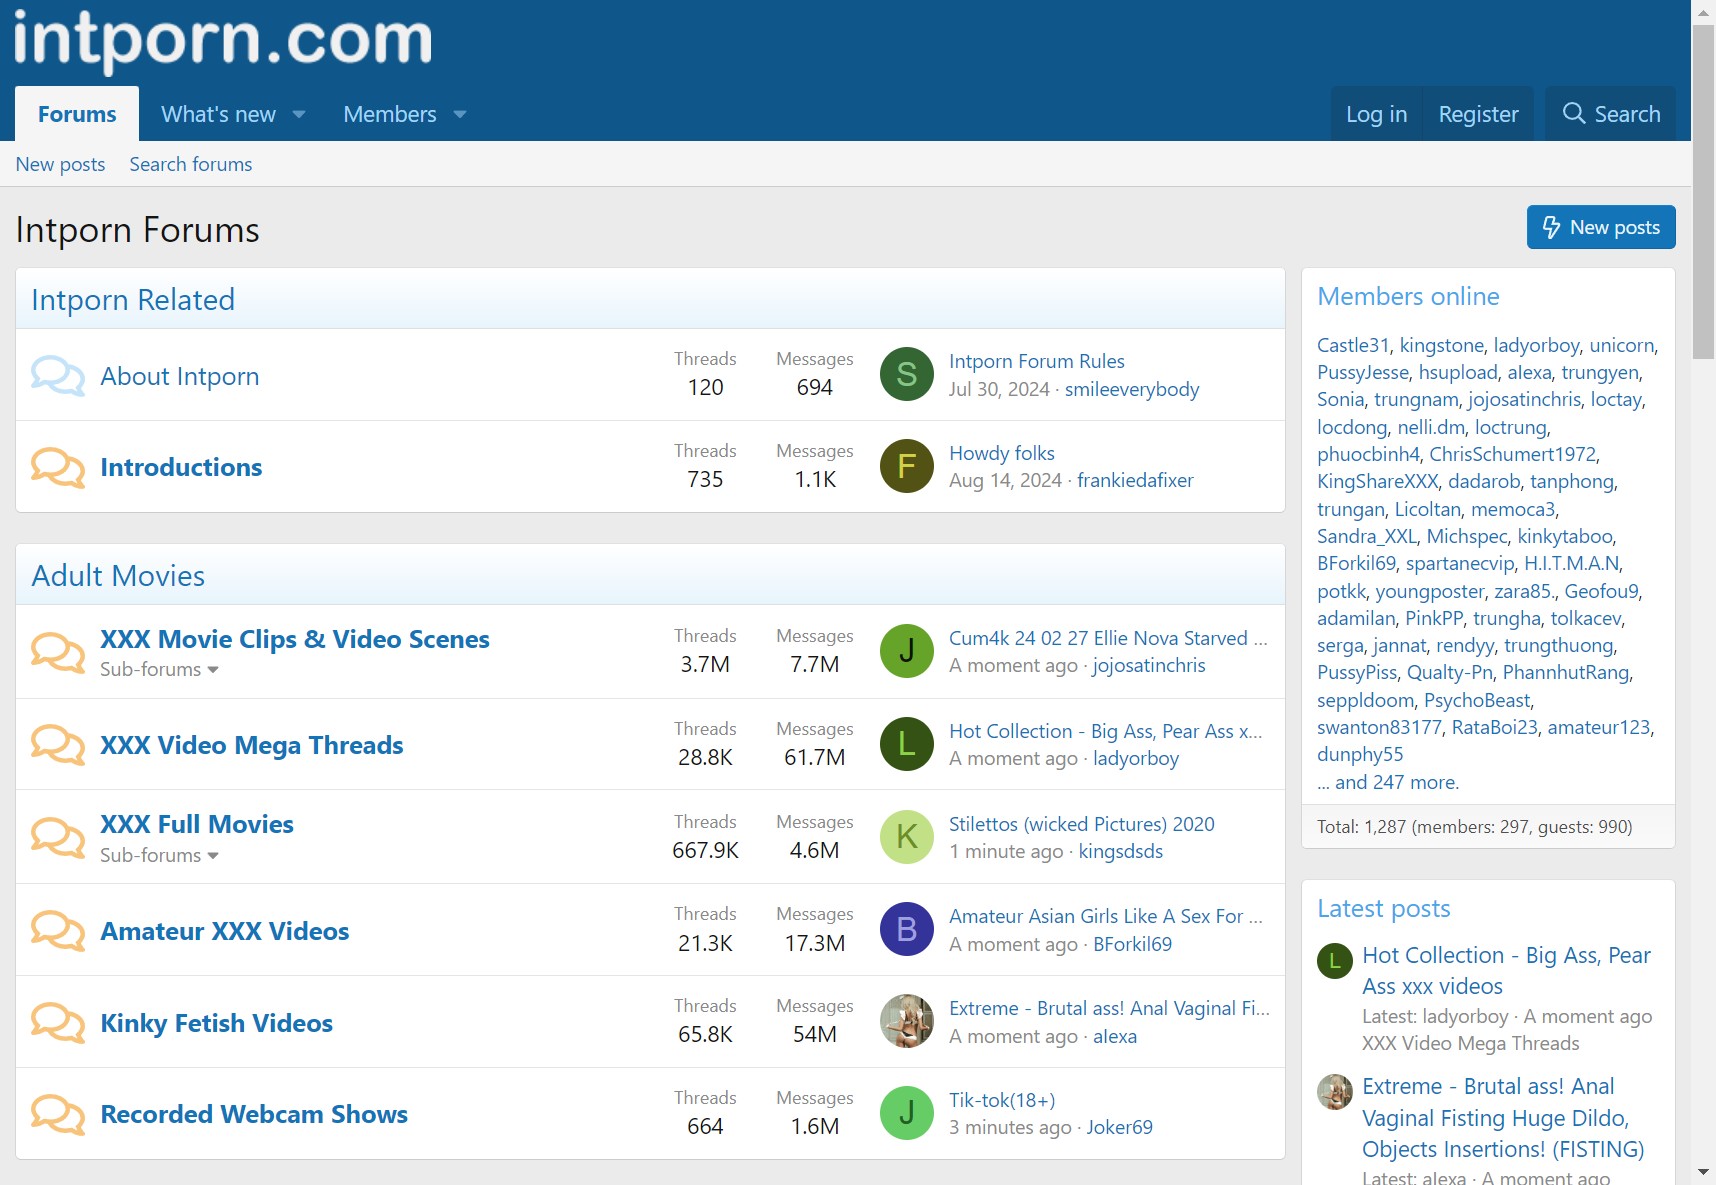Click the chat bubble icon beside Recorded Webcam Shows
This screenshot has height=1185, width=1716.
pyautogui.click(x=57, y=1114)
